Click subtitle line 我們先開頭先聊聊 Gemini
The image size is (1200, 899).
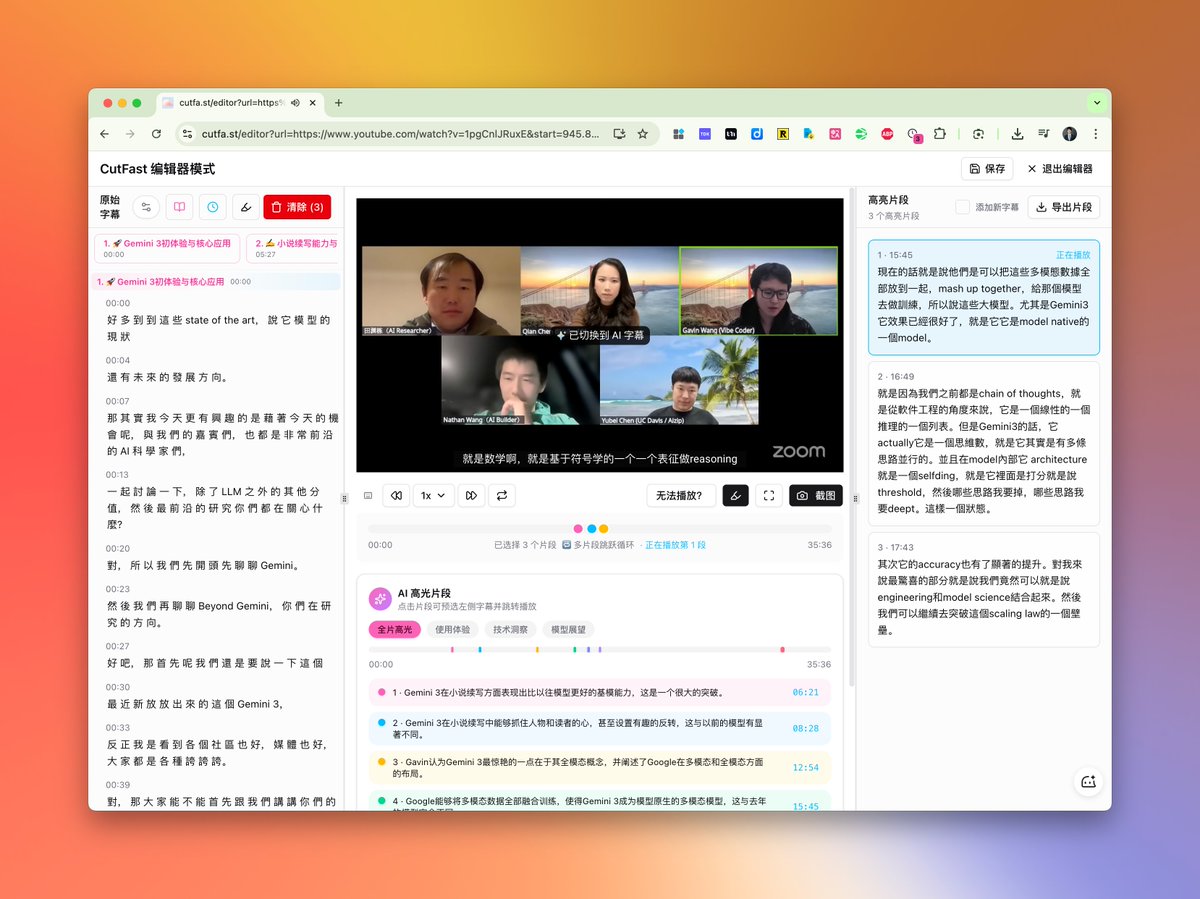click(204, 565)
